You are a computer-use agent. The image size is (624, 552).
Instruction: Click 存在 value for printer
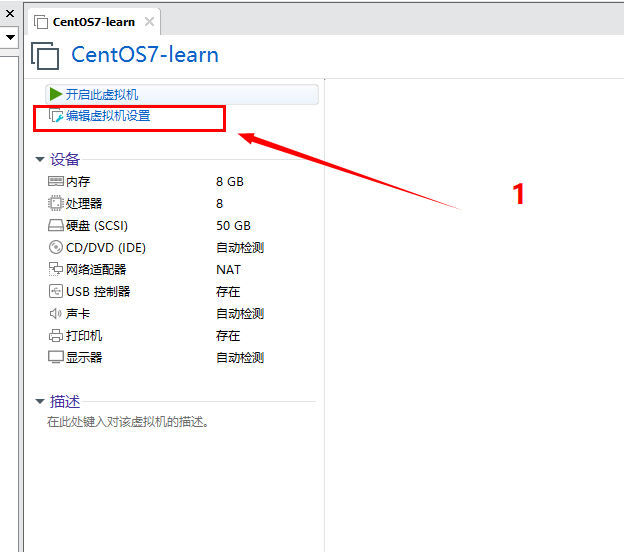coord(228,336)
